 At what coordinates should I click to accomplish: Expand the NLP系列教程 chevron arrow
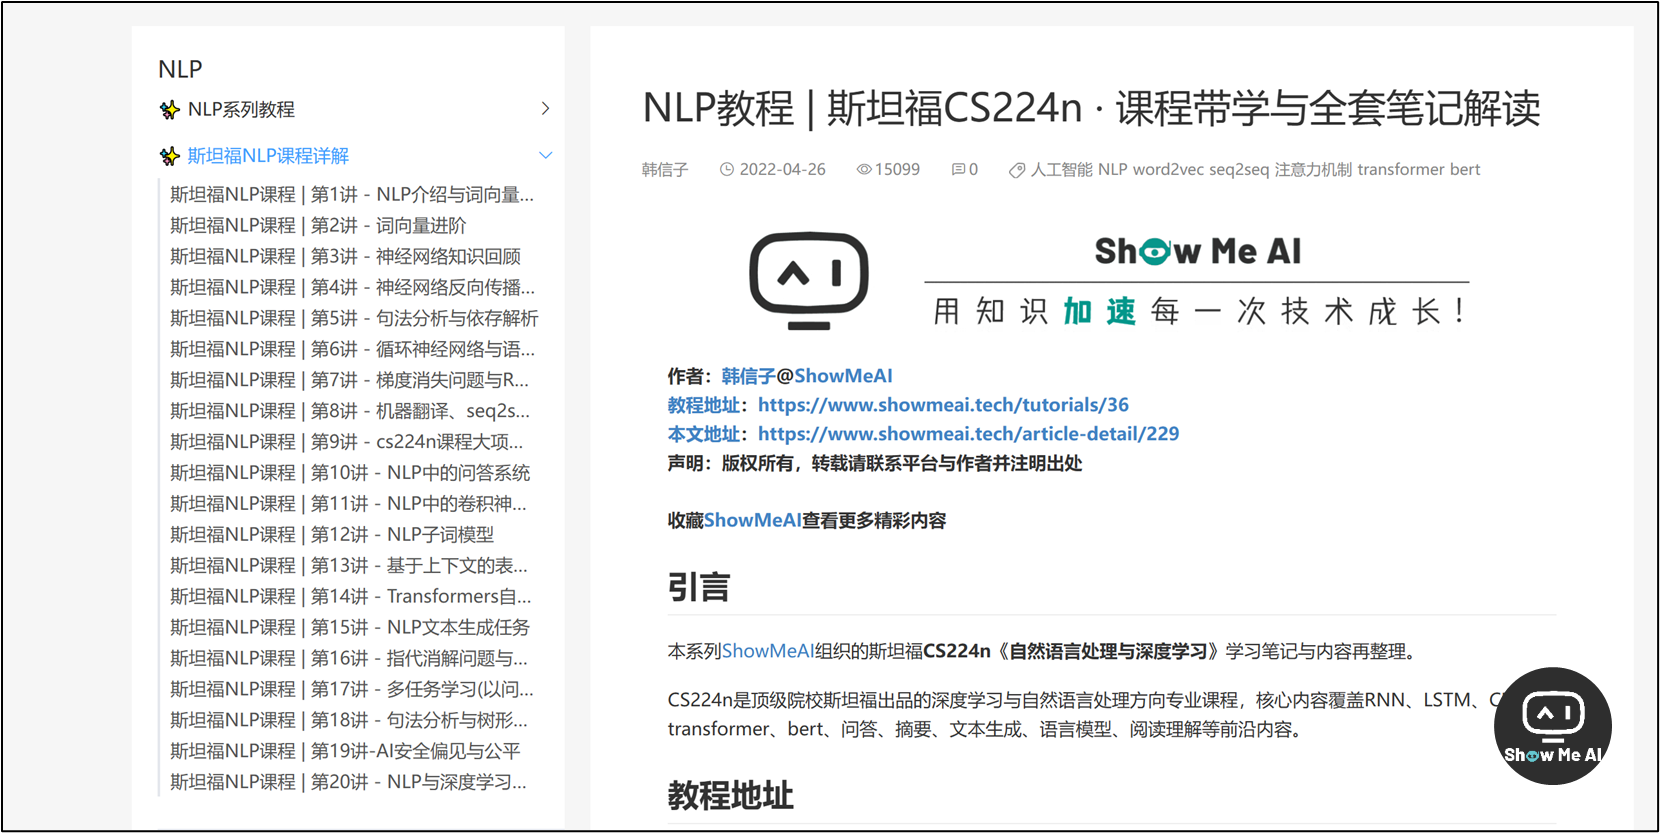(x=545, y=108)
